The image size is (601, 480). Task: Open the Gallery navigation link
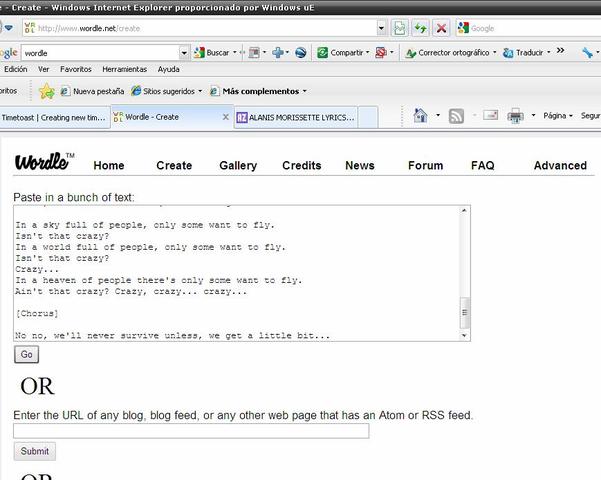coord(238,165)
